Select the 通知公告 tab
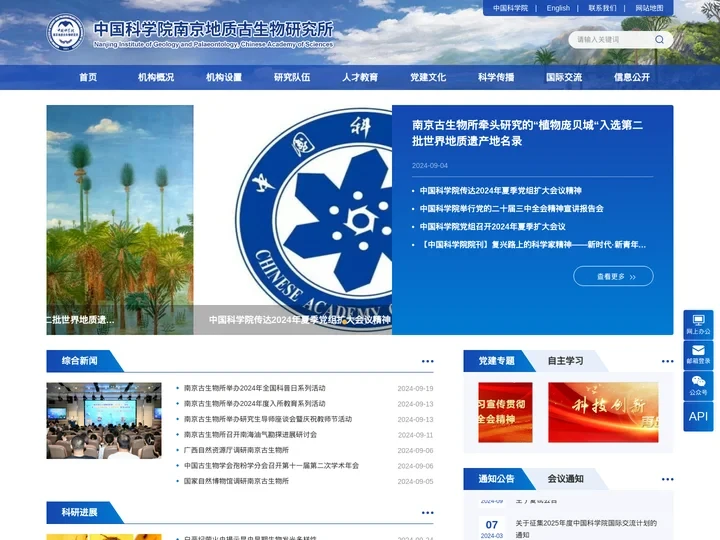 pos(496,479)
